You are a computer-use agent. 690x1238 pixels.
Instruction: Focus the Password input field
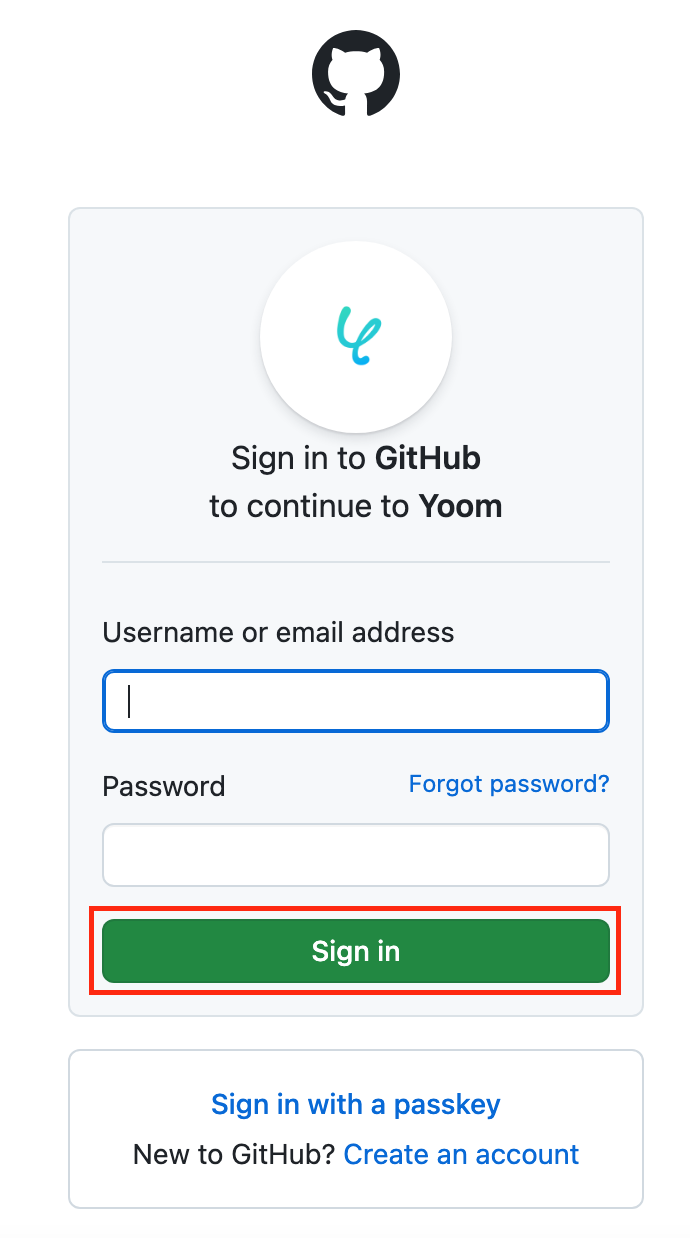pyautogui.click(x=356, y=855)
